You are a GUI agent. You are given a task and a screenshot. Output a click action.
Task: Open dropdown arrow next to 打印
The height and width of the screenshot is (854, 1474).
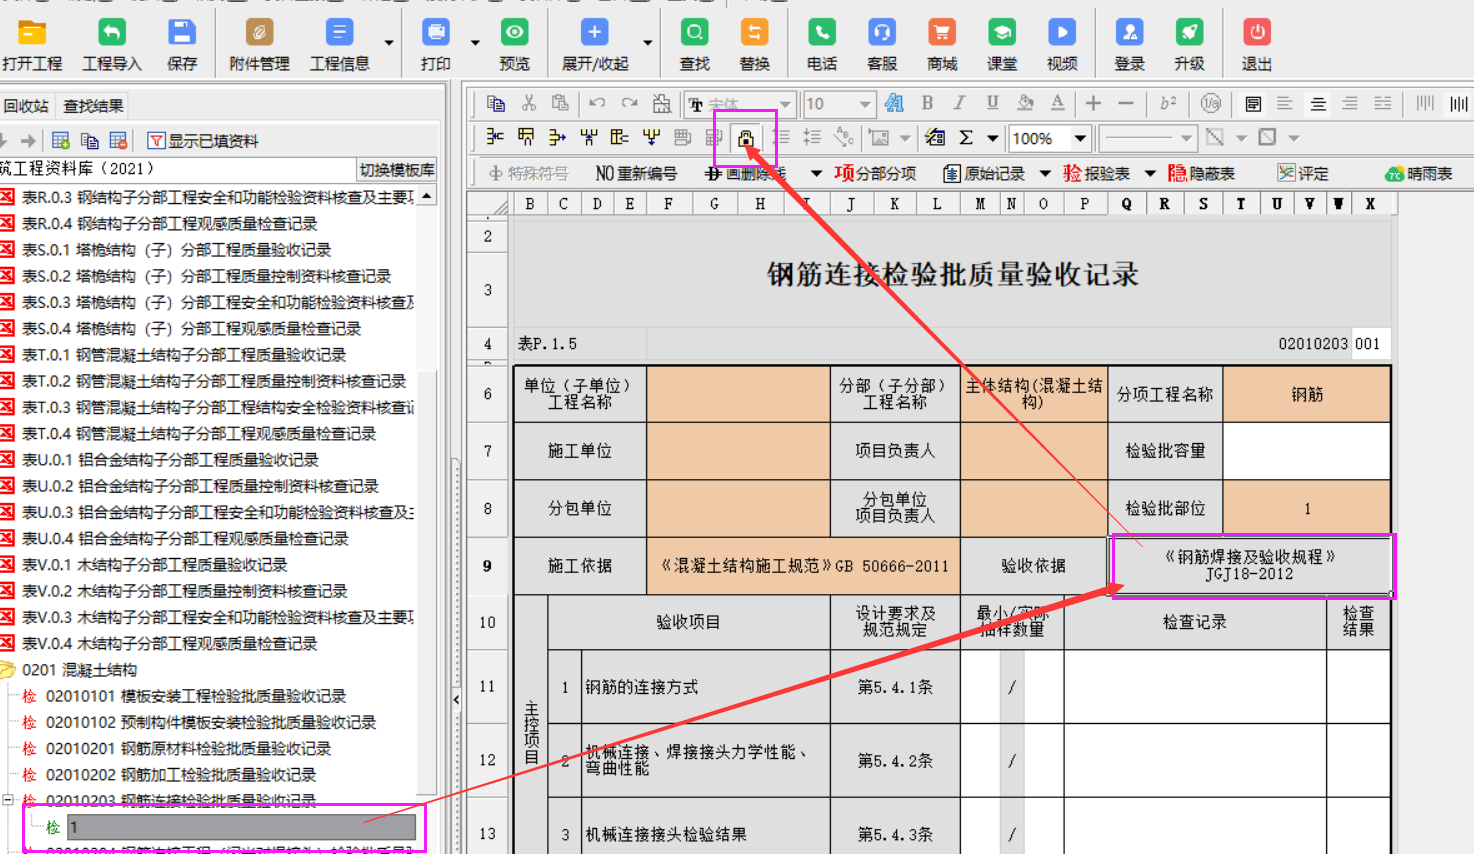pos(475,43)
